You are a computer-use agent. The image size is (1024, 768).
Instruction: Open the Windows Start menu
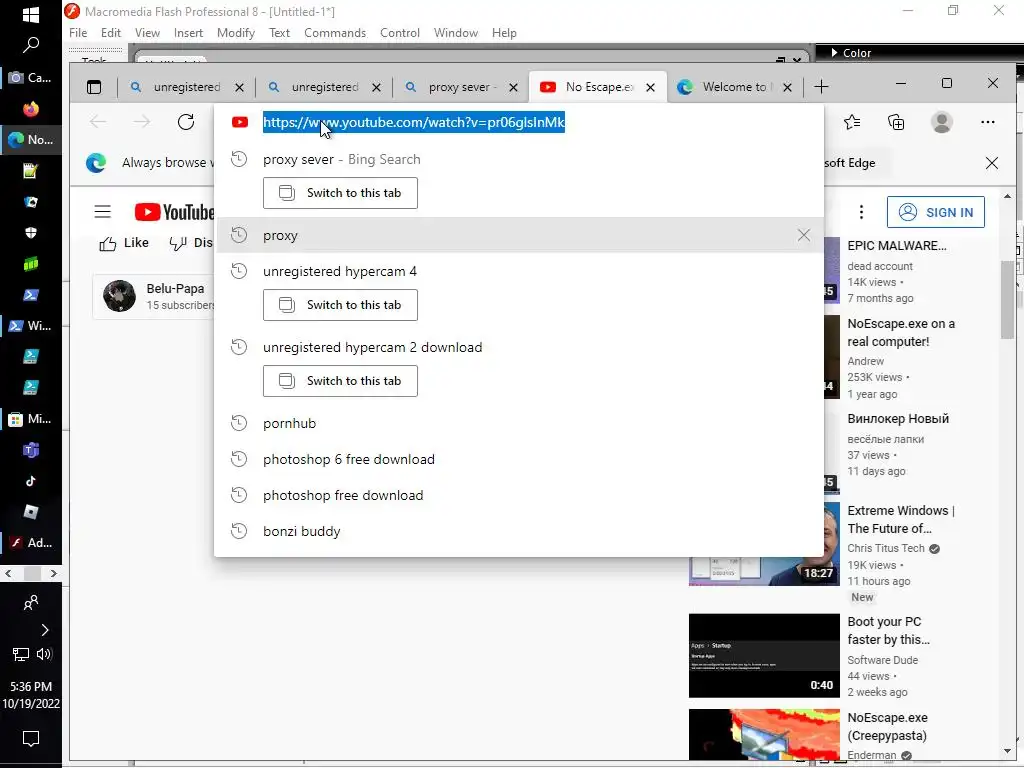click(x=31, y=14)
